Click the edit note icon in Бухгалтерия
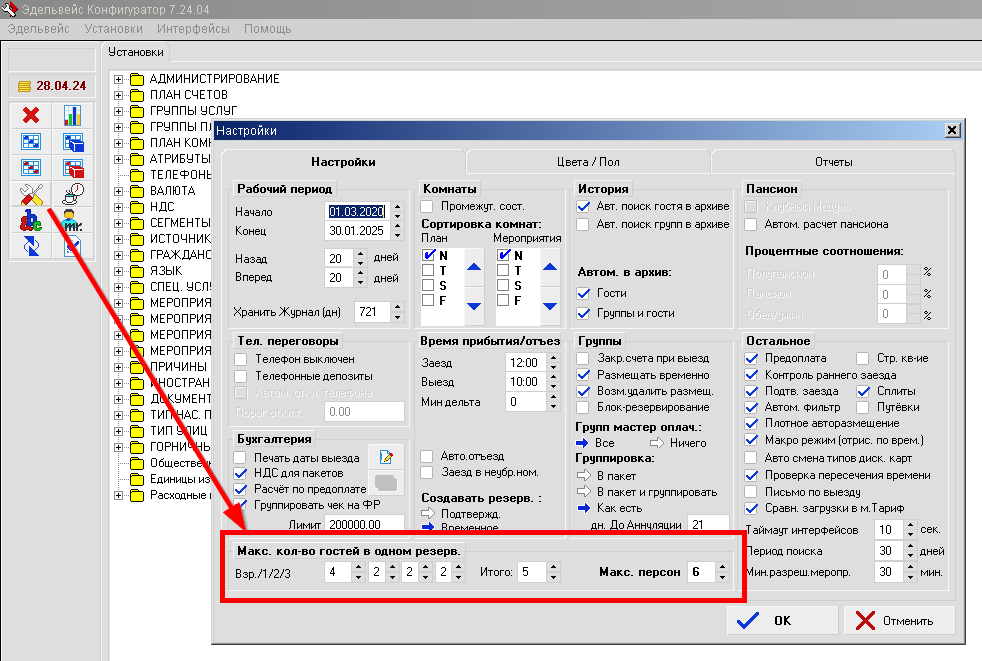This screenshot has height=661, width=982. tap(384, 457)
